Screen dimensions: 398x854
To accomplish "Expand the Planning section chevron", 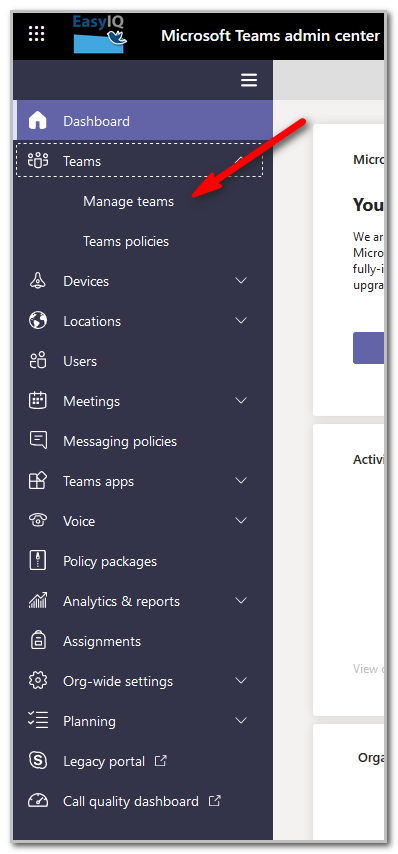I will coord(241,721).
